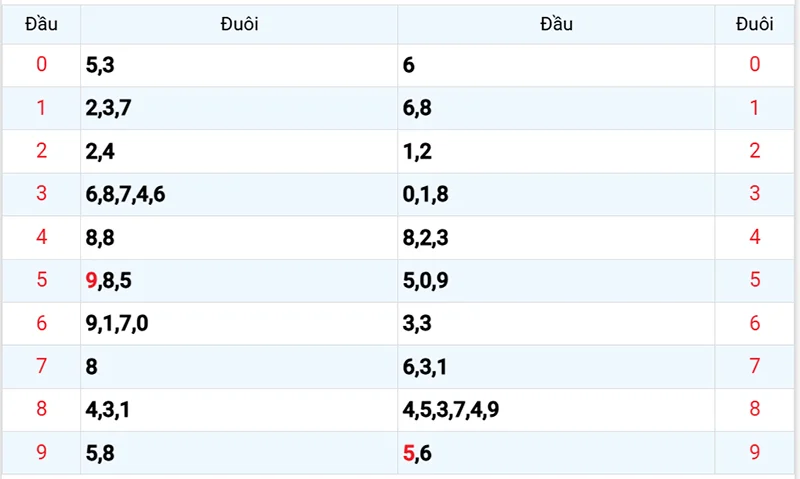Select the cell showing 8,8

tap(101, 237)
